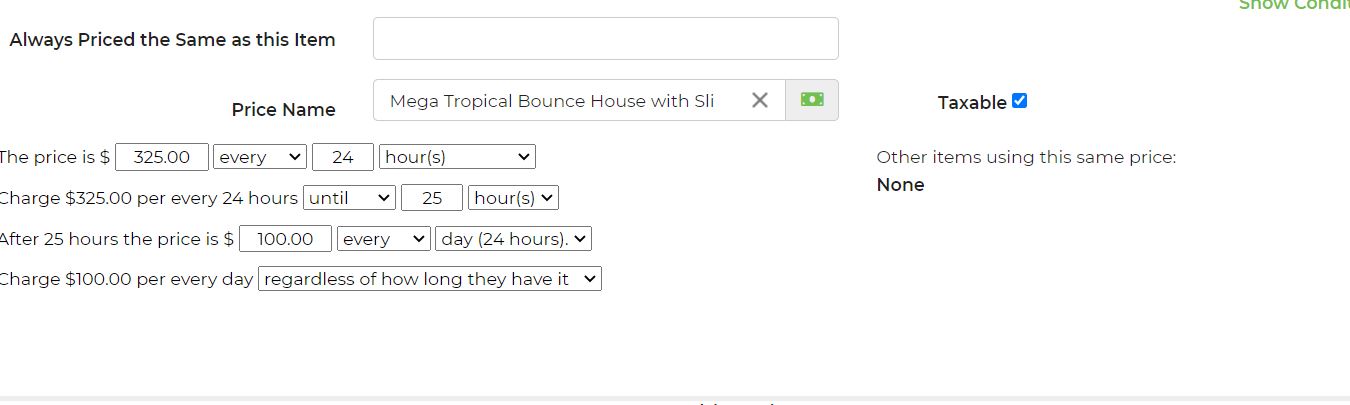Focus the 'Always Priced the Same' input field

coord(605,39)
